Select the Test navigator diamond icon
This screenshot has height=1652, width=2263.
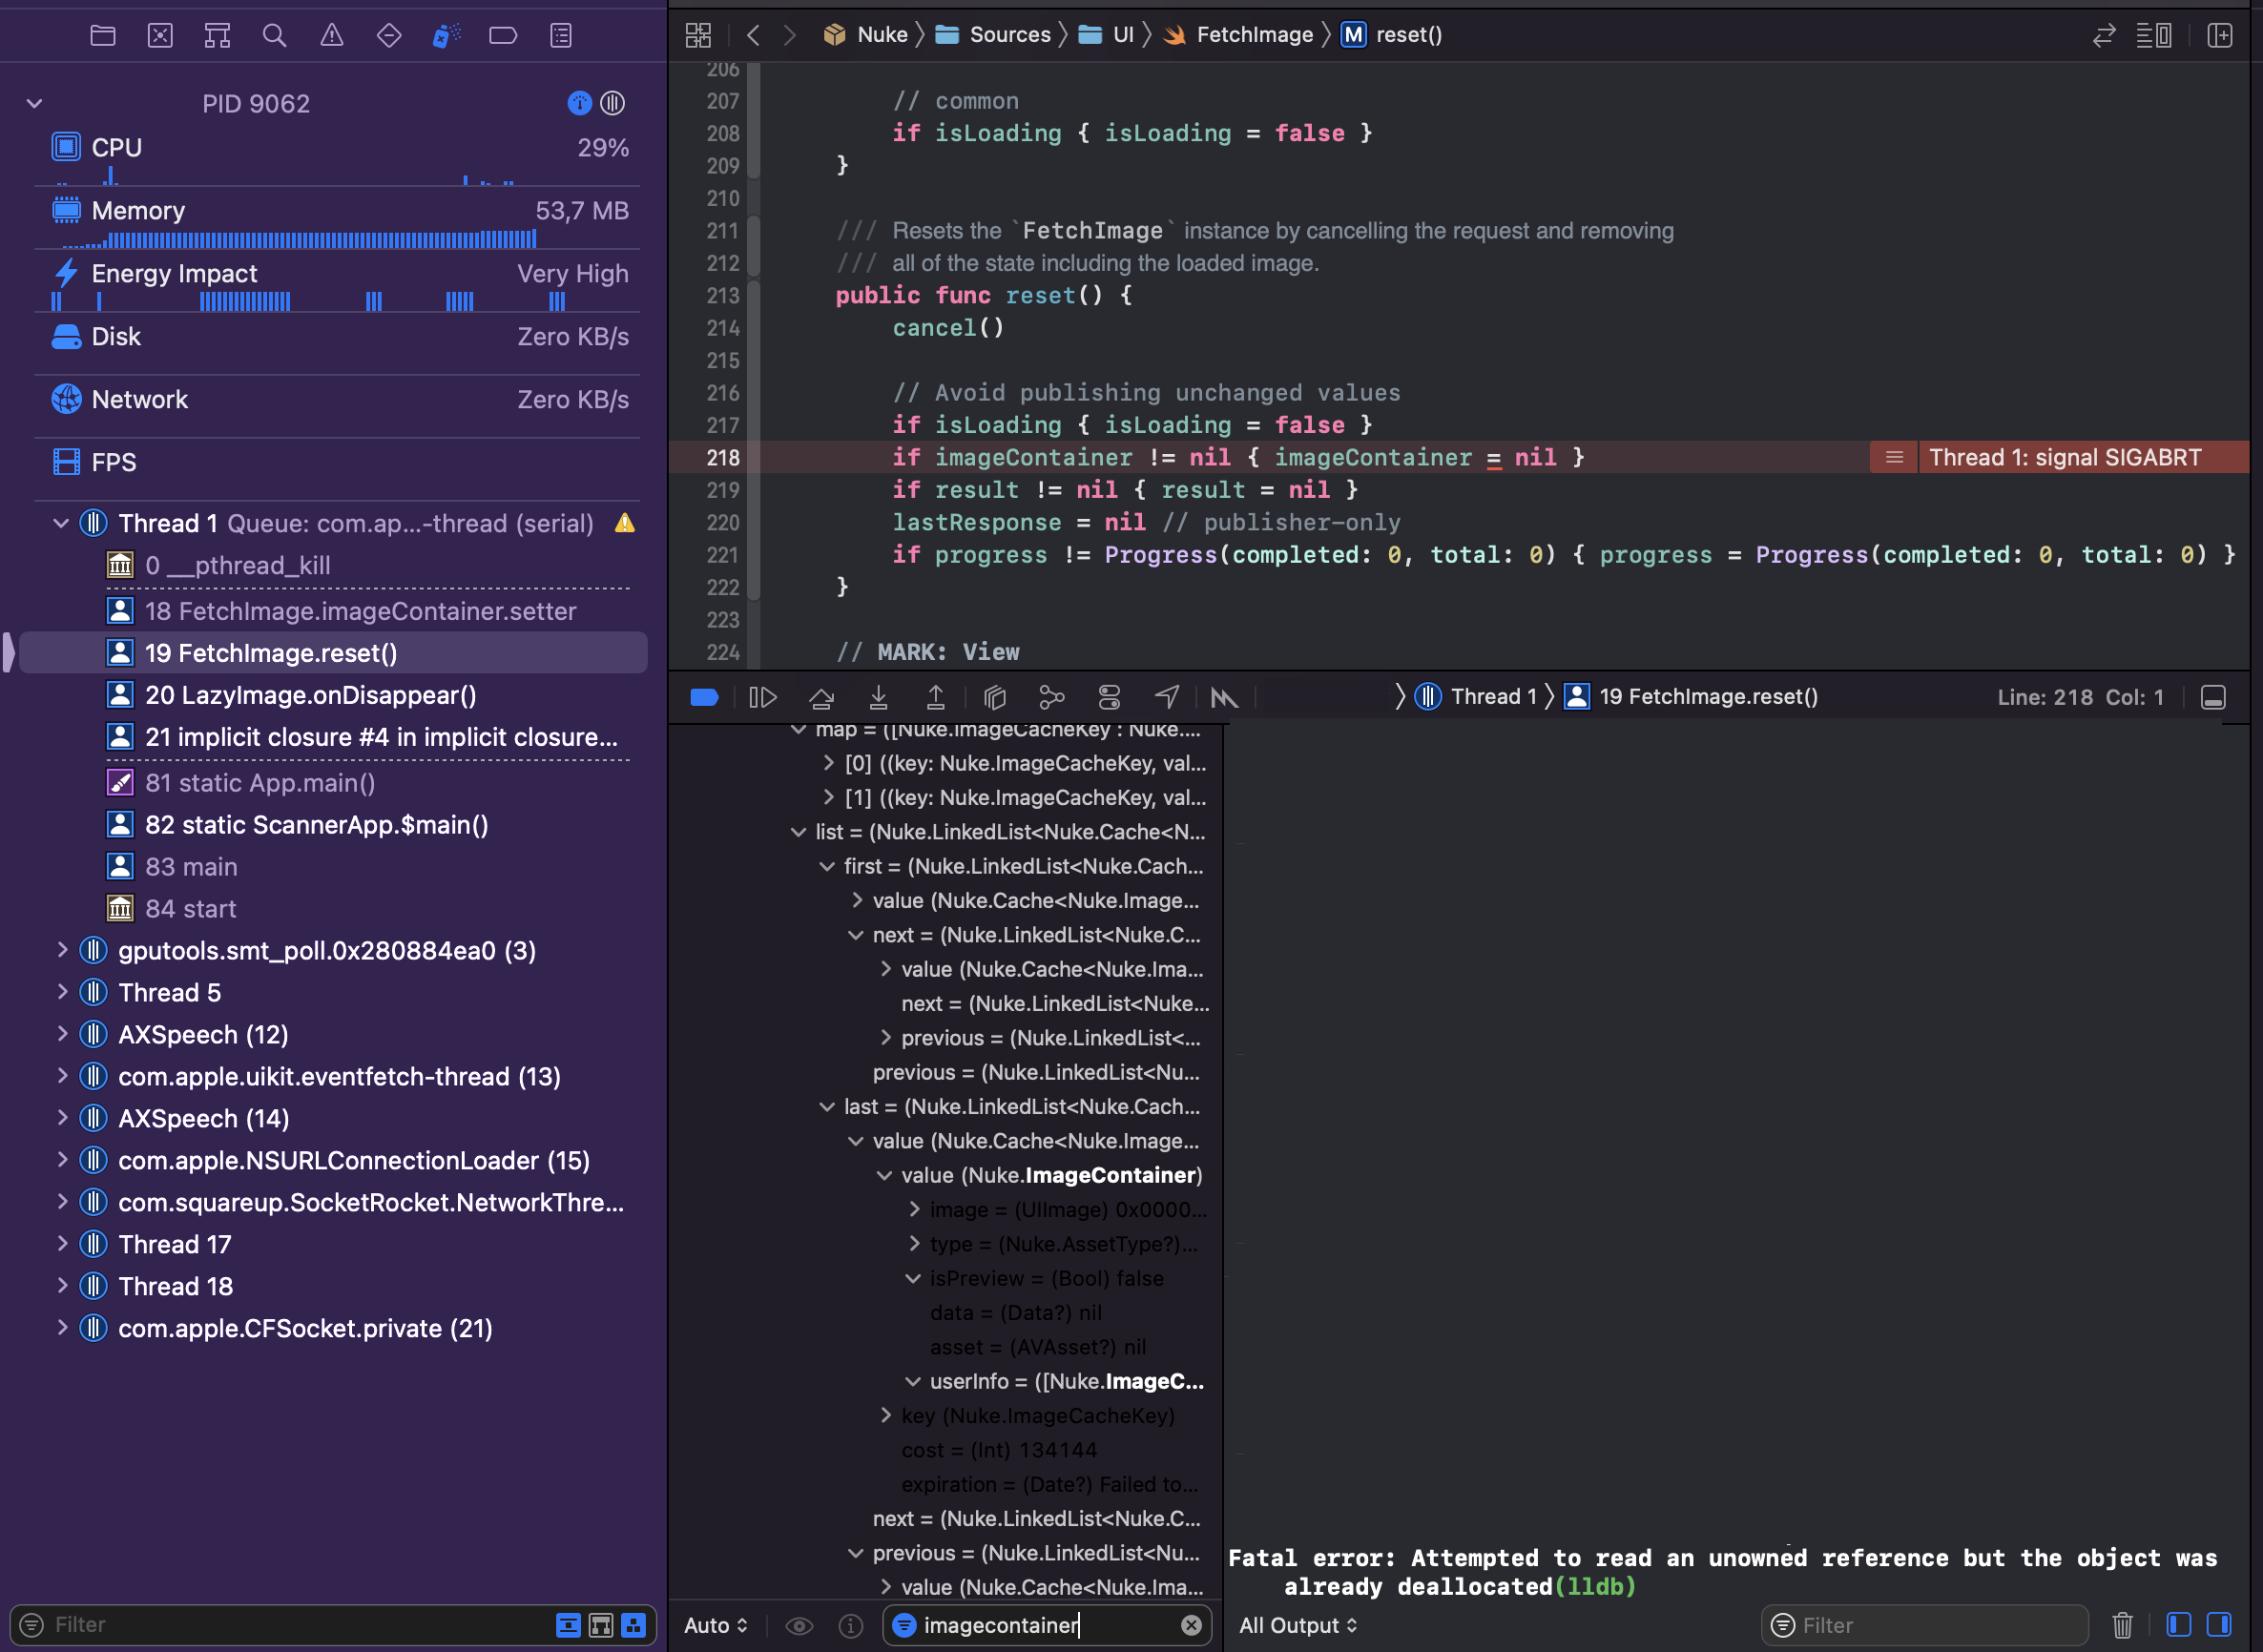pyautogui.click(x=388, y=35)
